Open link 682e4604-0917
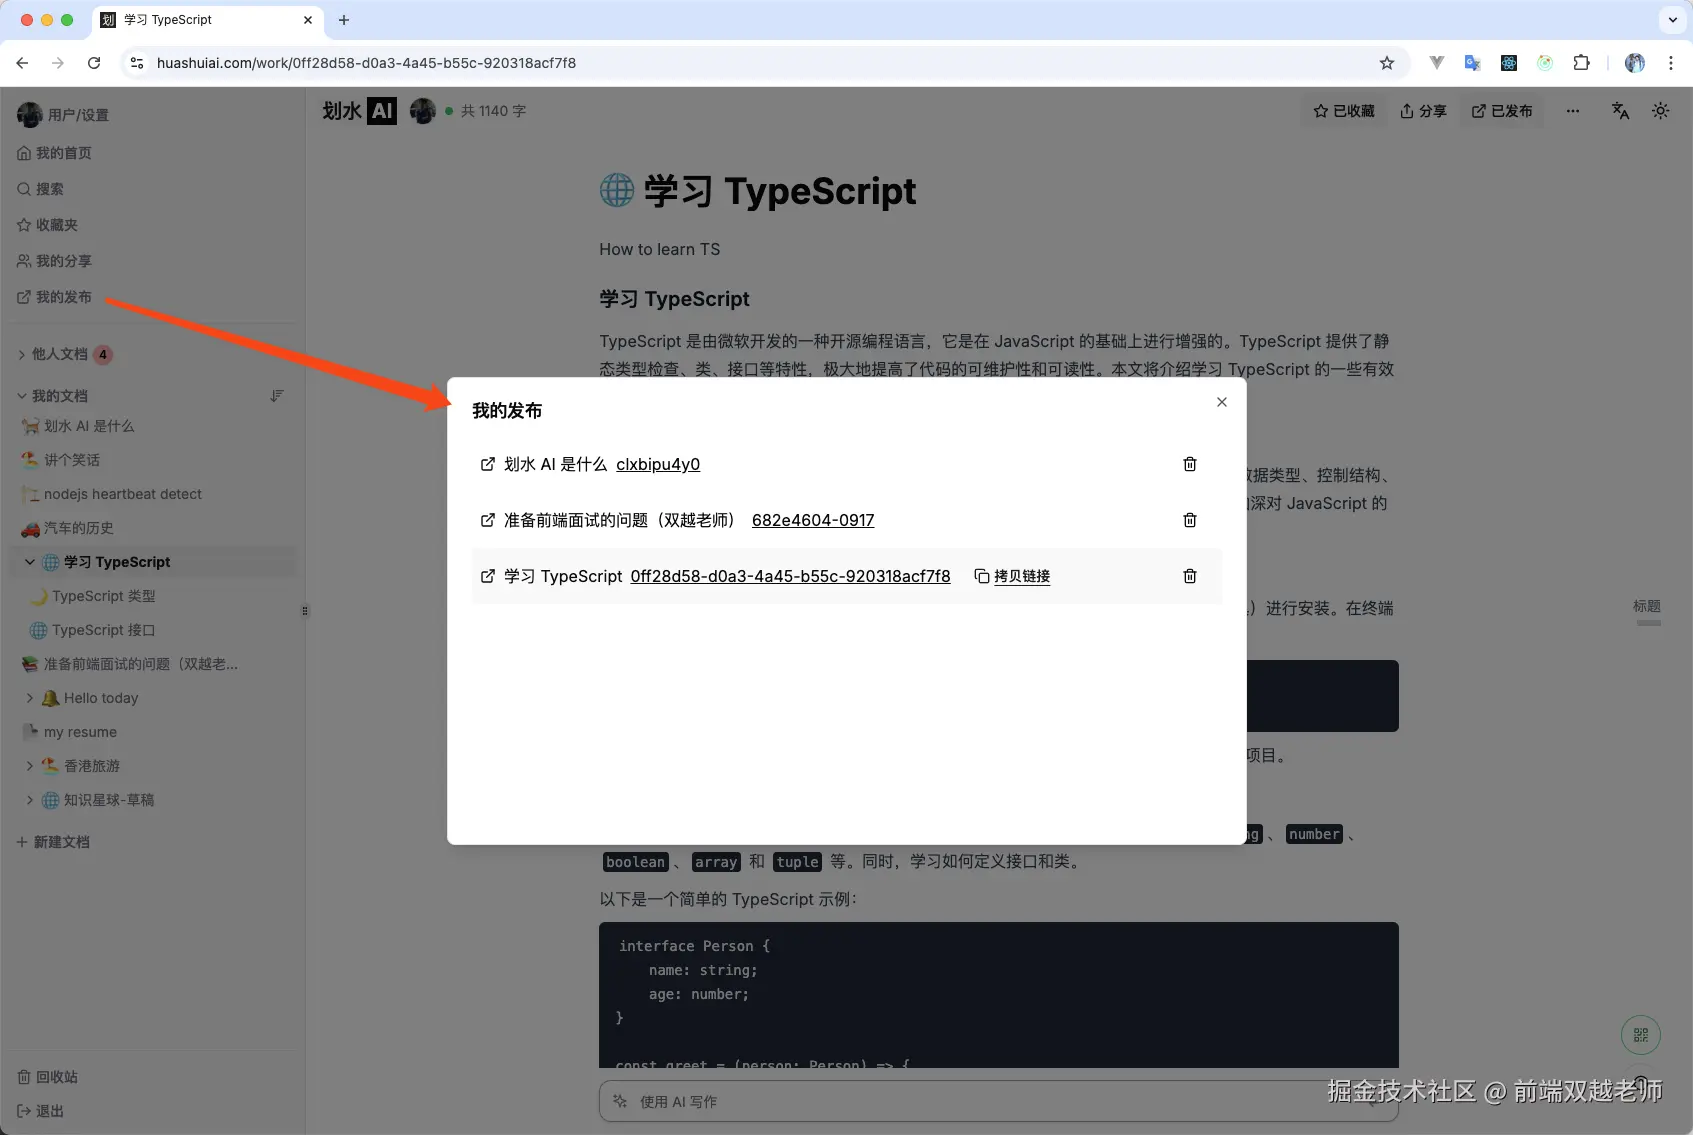This screenshot has height=1135, width=1693. [x=812, y=520]
